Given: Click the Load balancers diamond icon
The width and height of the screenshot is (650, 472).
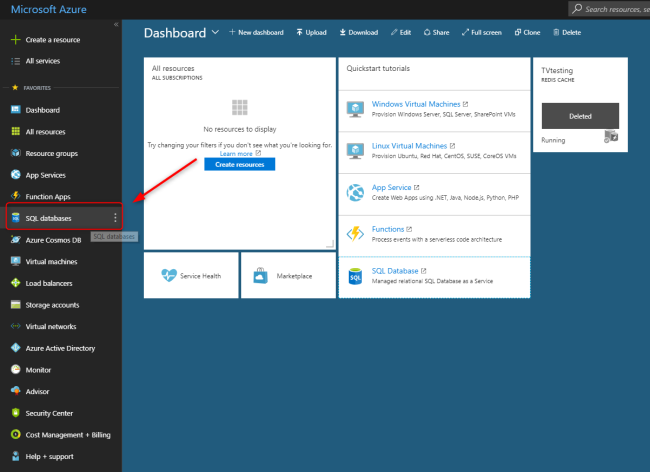Looking at the screenshot, I should tap(15, 283).
